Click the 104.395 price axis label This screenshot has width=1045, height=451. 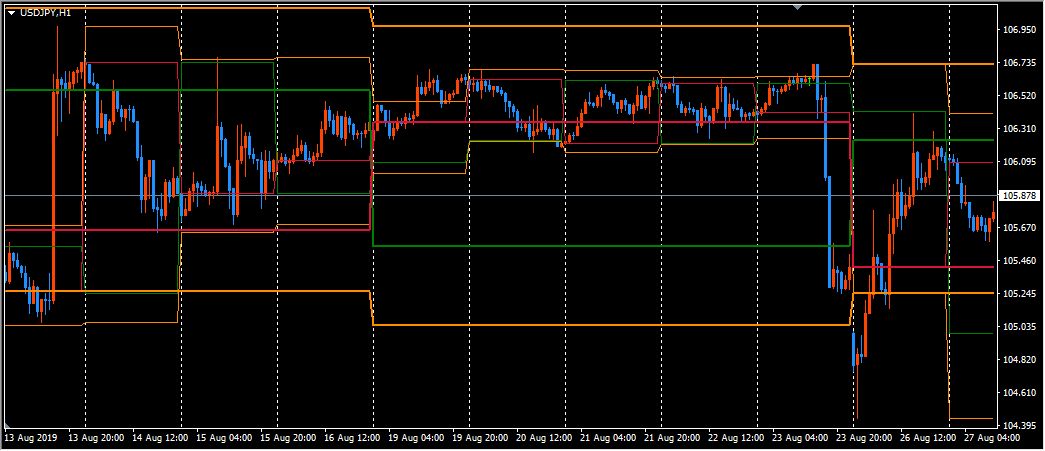click(x=1018, y=426)
